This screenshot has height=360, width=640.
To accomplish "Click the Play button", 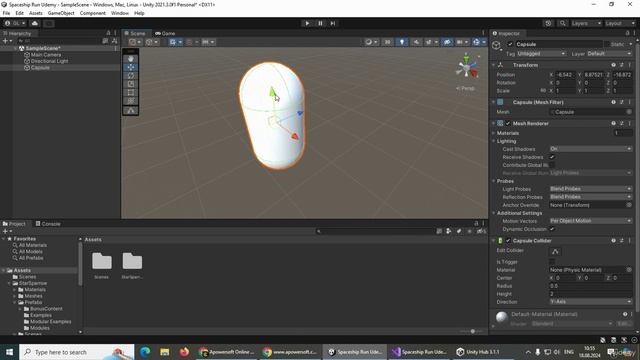I will click(307, 23).
